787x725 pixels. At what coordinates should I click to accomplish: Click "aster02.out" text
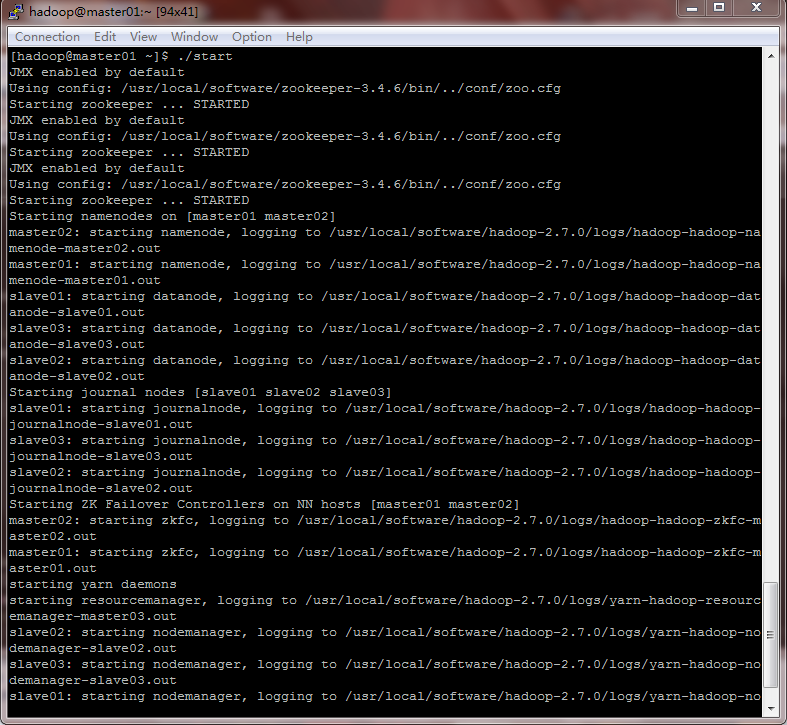53,536
